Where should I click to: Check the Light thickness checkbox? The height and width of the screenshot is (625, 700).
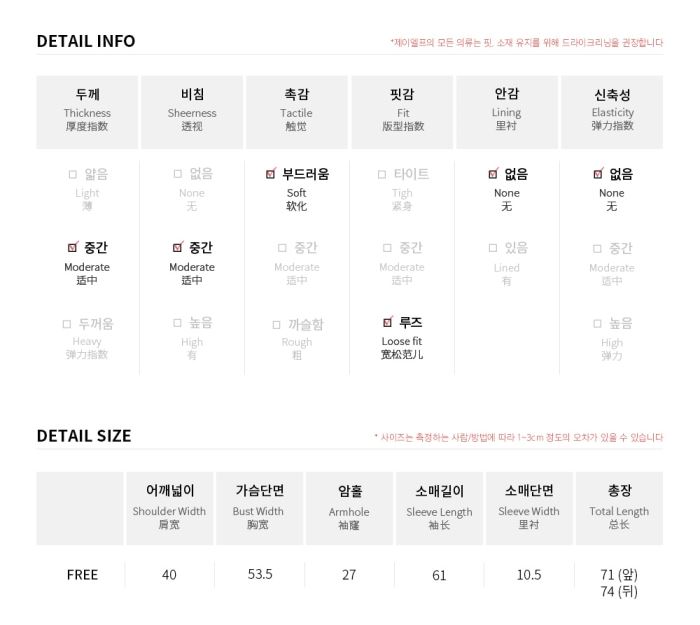73,174
